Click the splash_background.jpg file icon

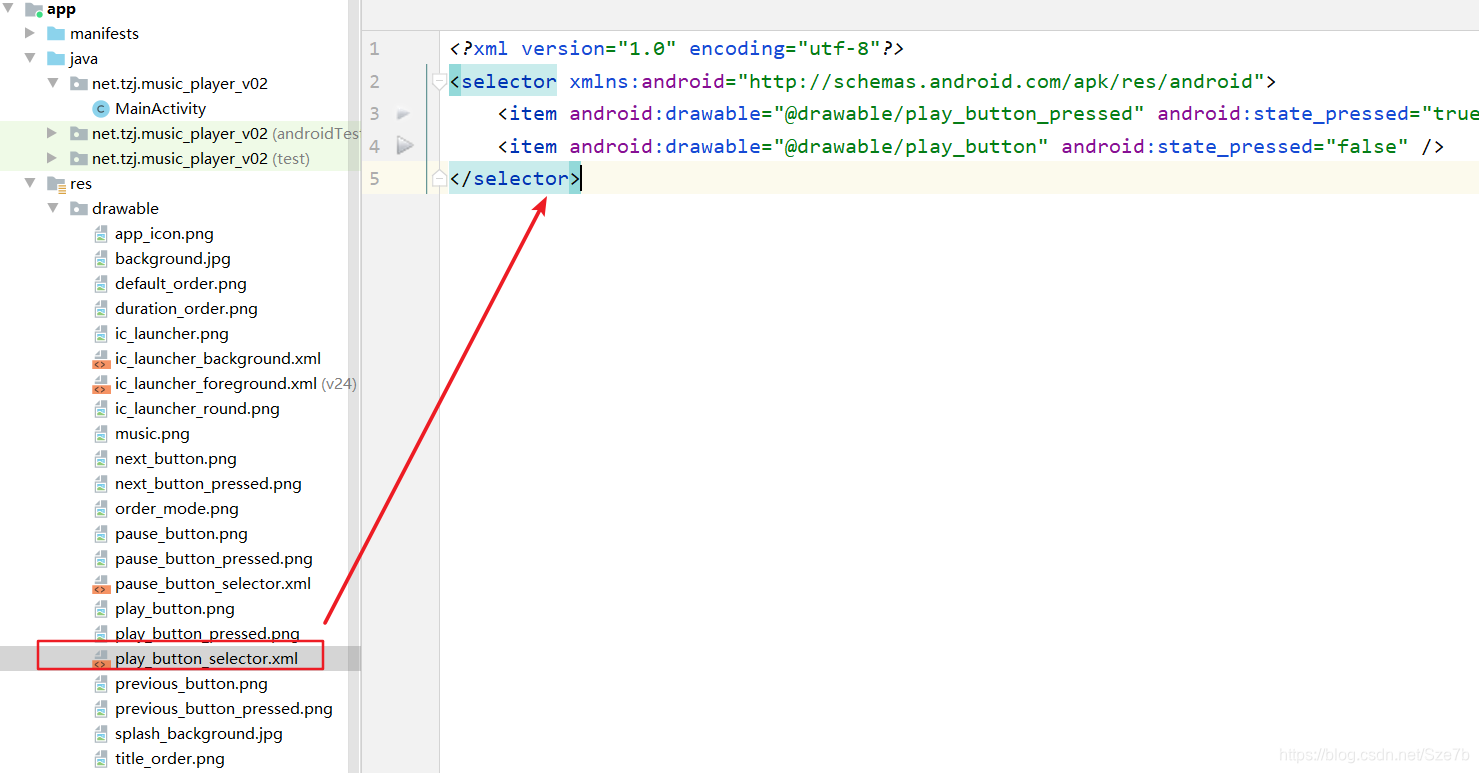(101, 734)
